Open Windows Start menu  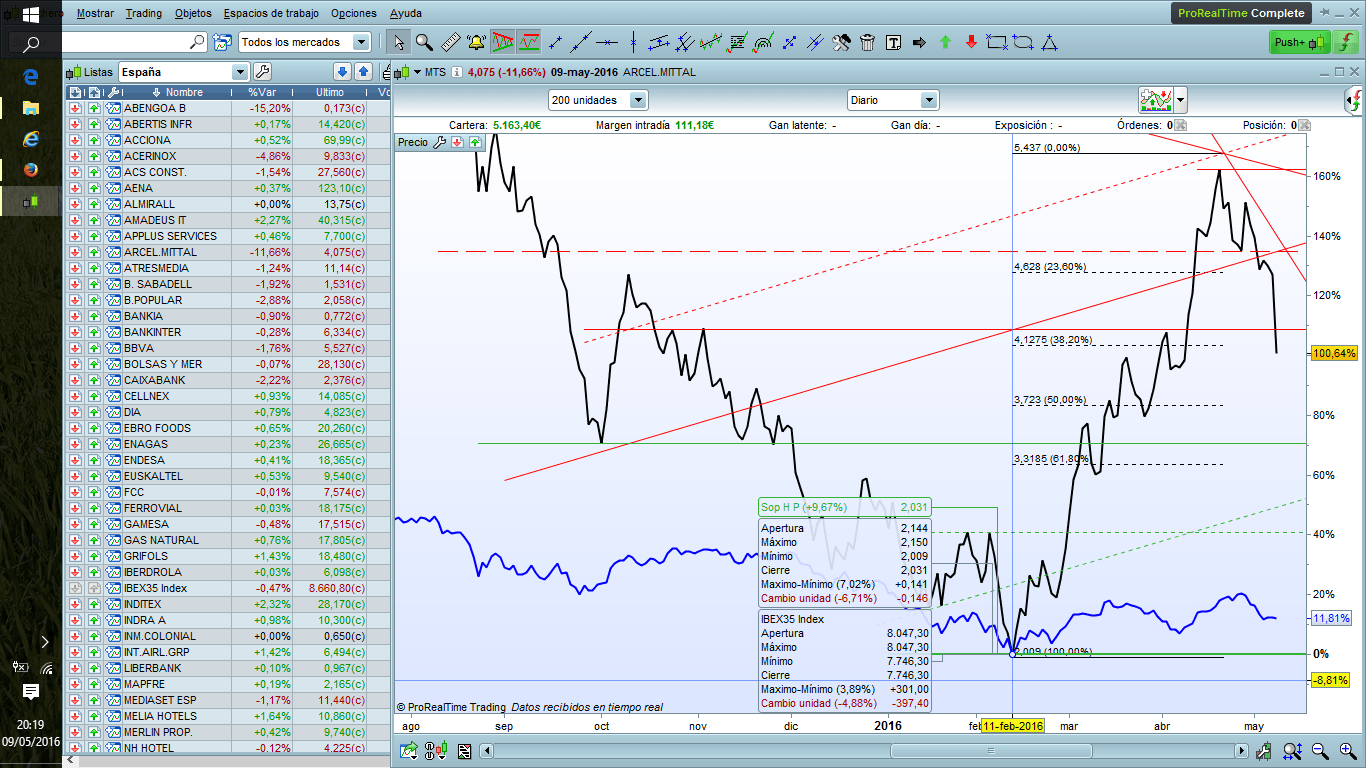[x=30, y=14]
